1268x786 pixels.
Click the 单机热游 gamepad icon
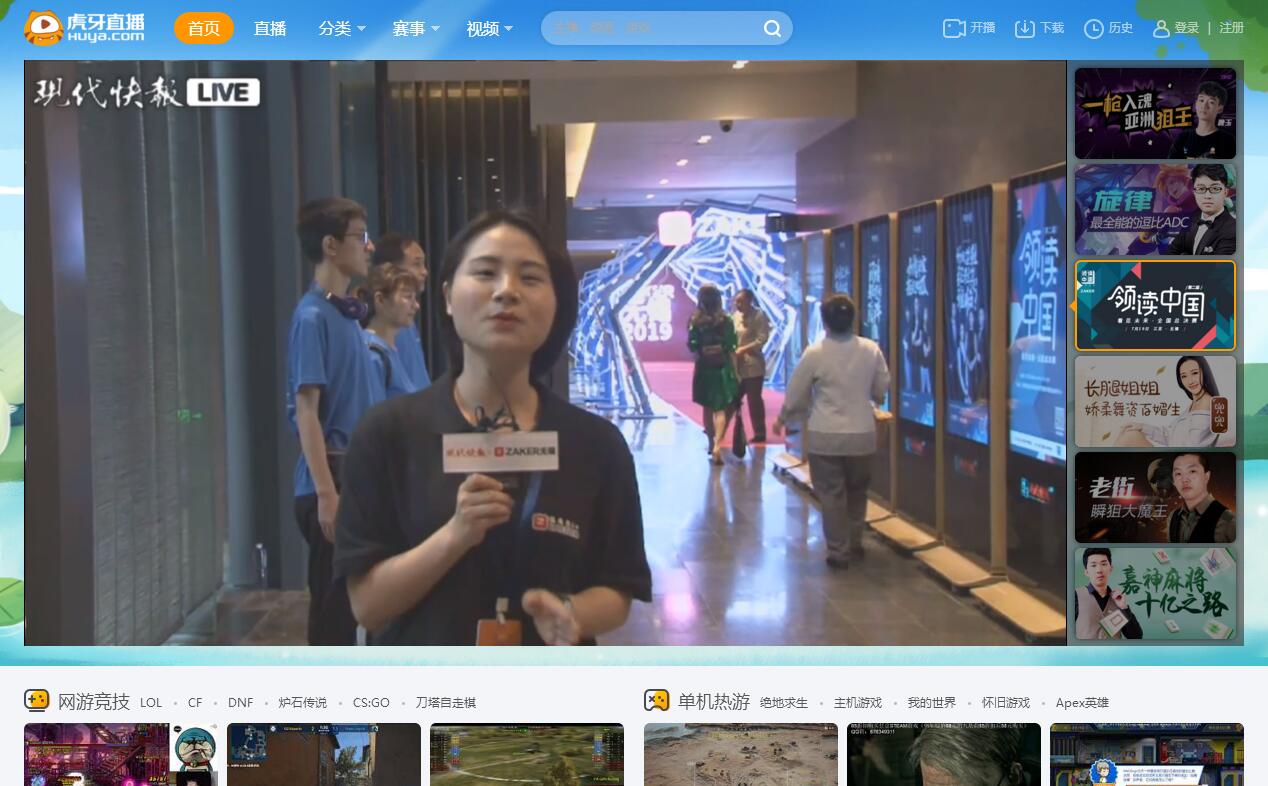(656, 700)
